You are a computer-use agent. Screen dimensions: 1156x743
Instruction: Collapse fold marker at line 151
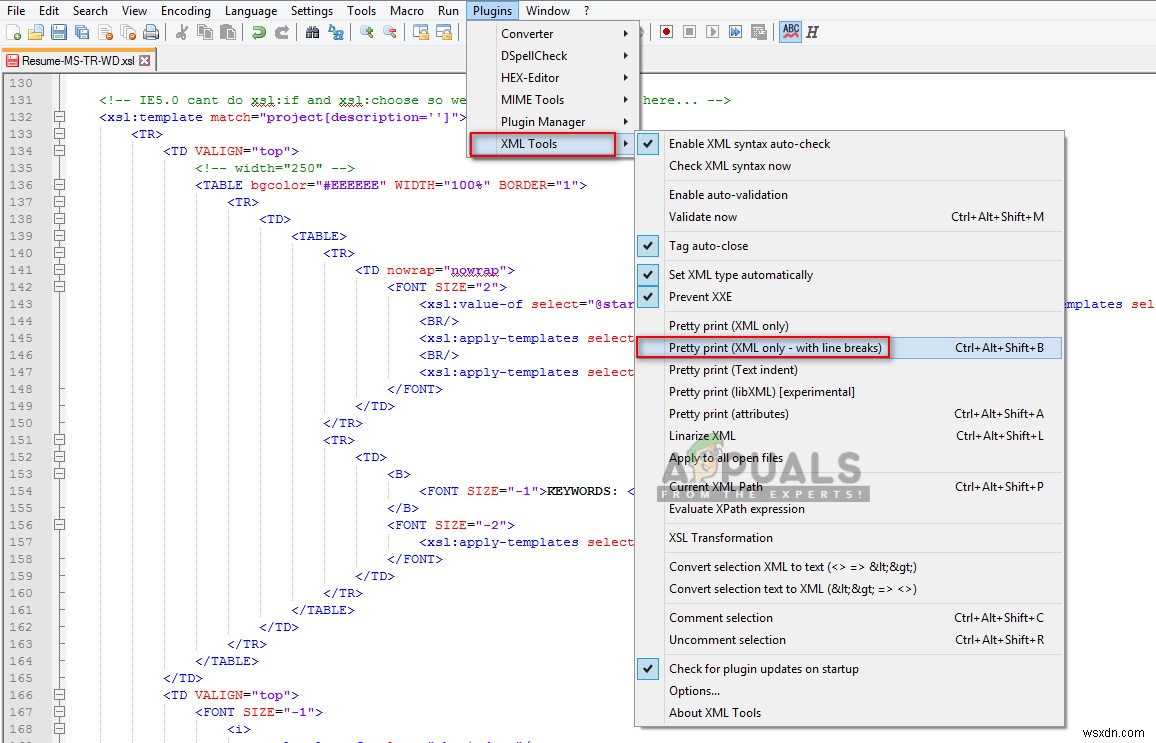point(60,440)
